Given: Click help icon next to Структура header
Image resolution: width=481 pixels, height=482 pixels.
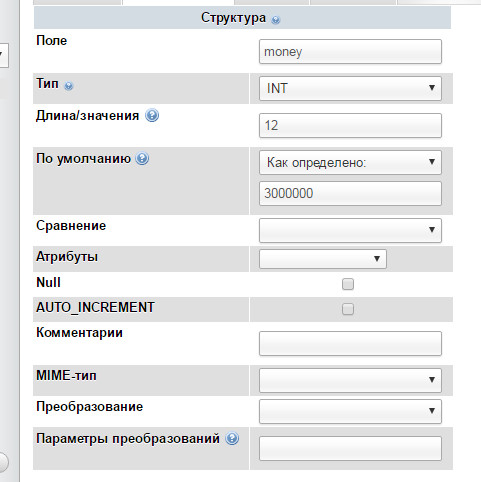Looking at the screenshot, I should tap(275, 20).
